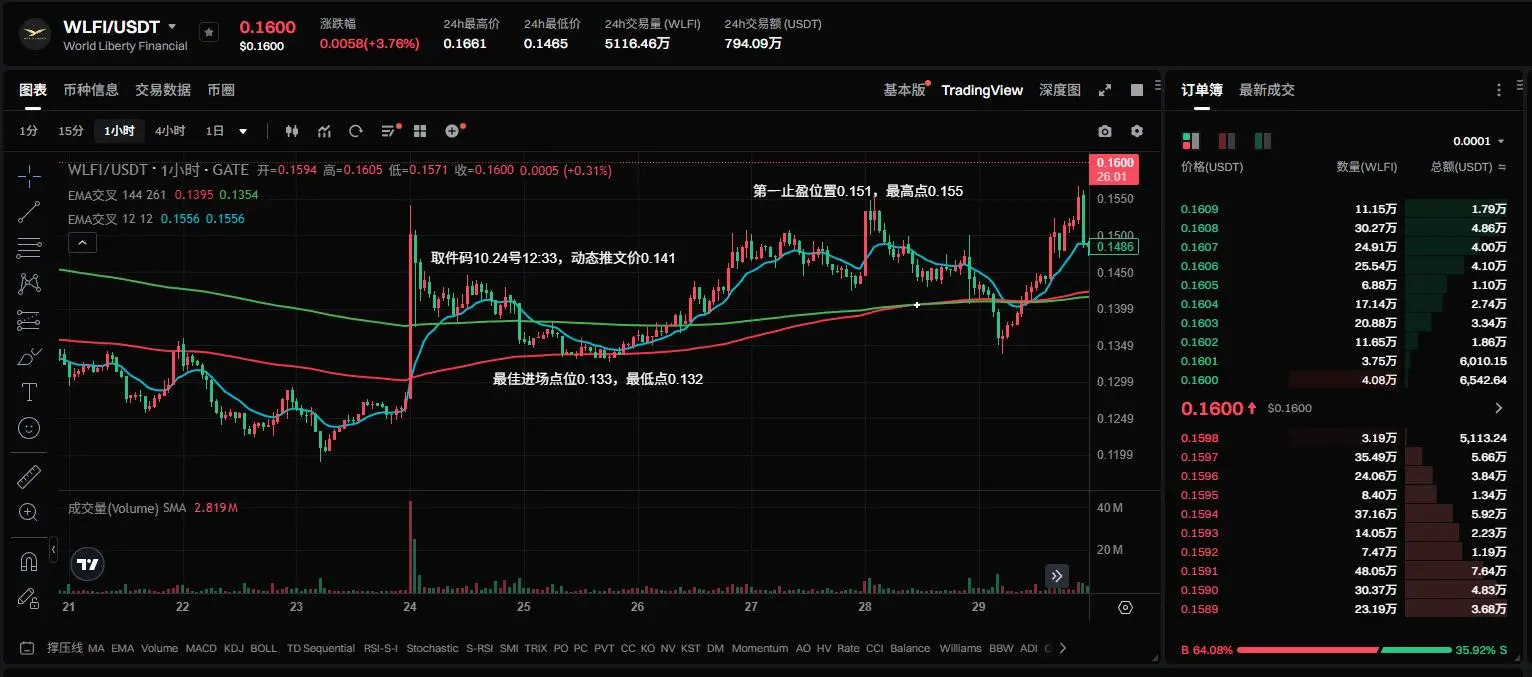1532x677 pixels.
Task: Add the MACD indicator from bottom bar
Action: [201, 648]
